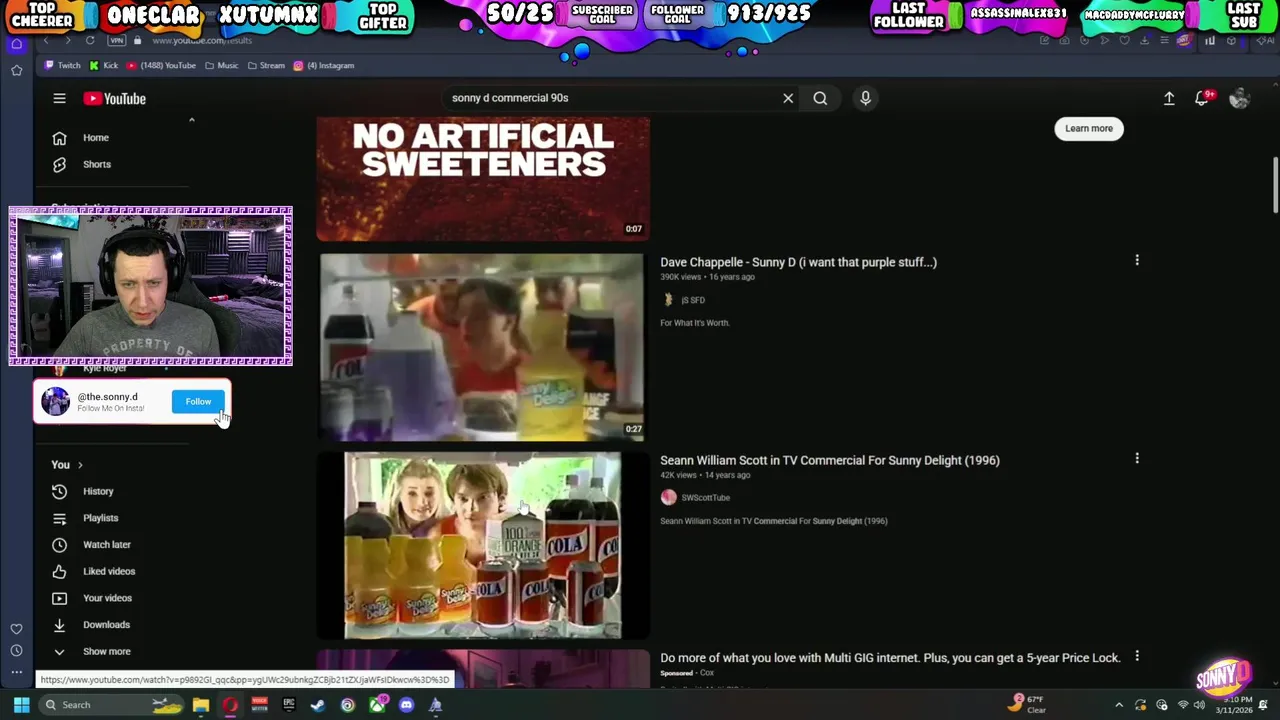1280x720 pixels.
Task: Open the Windows Start button
Action: 21,705
